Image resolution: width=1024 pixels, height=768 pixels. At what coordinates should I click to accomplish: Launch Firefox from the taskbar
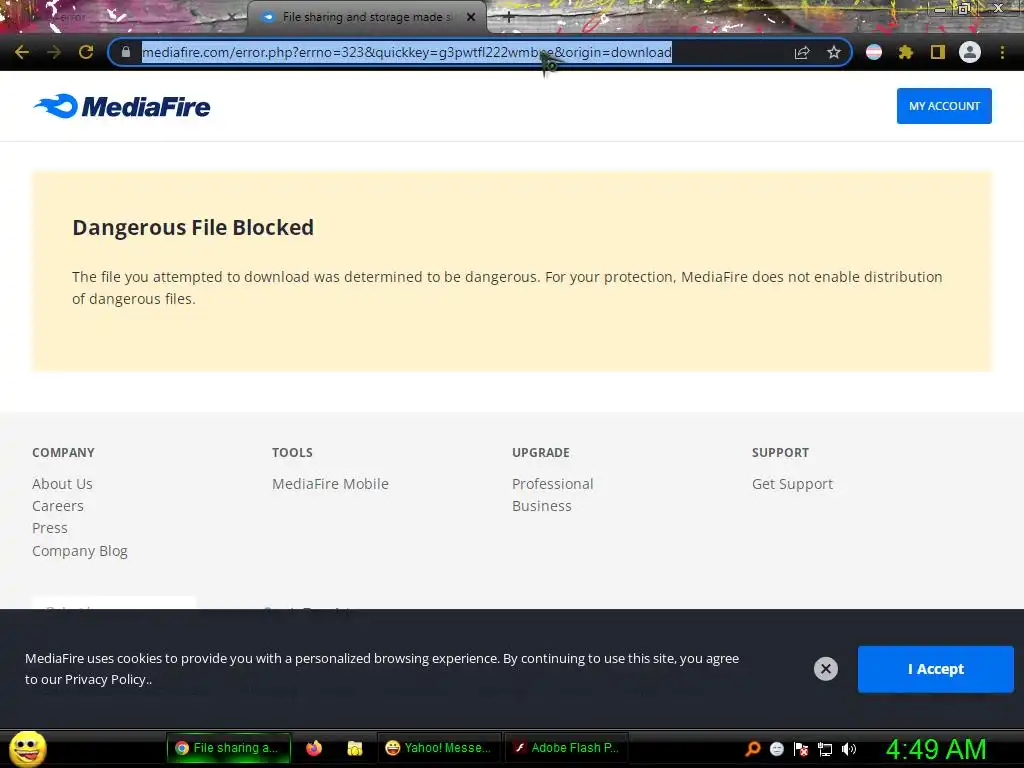[314, 748]
